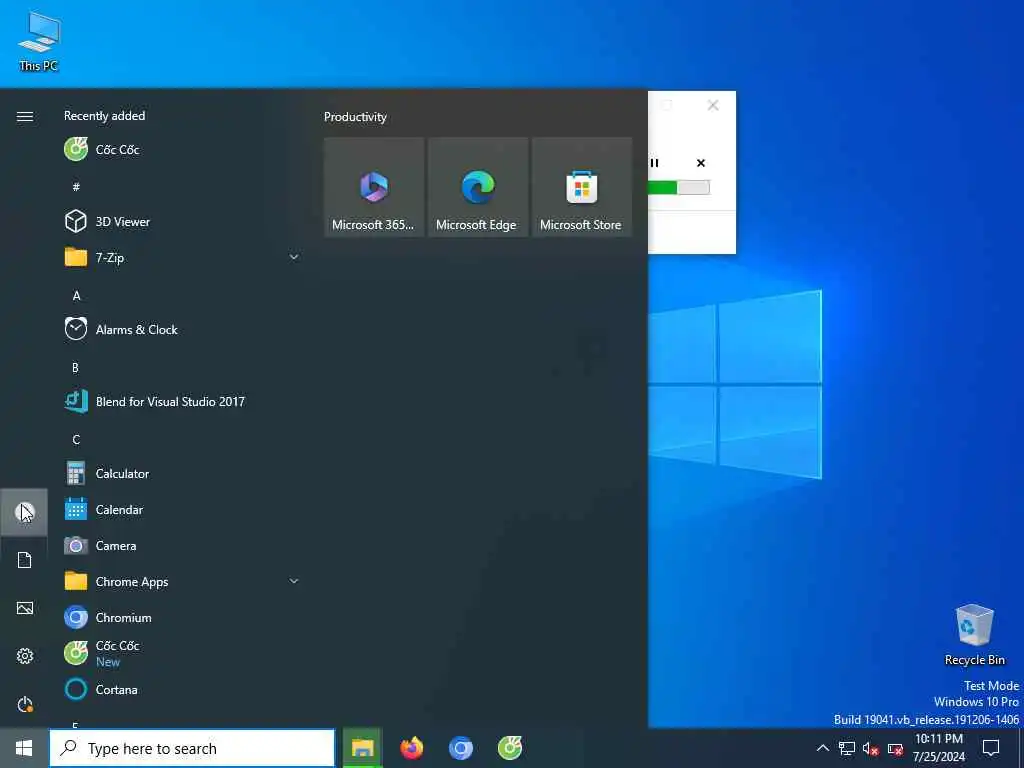The height and width of the screenshot is (768, 1024).
Task: Click the battery tray icon with red X
Action: click(x=895, y=748)
